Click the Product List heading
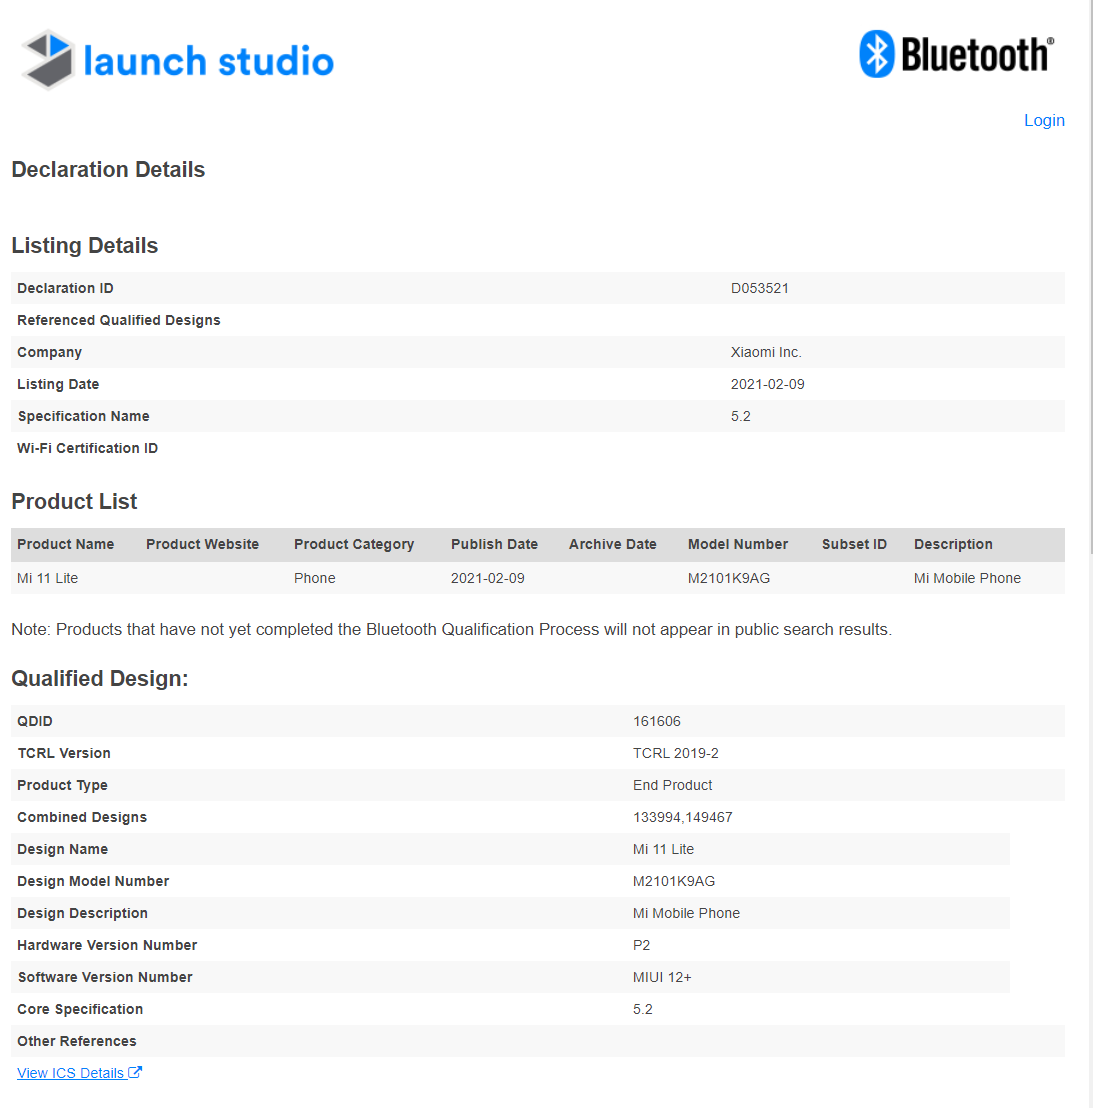Image resolution: width=1093 pixels, height=1108 pixels. pos(74,501)
